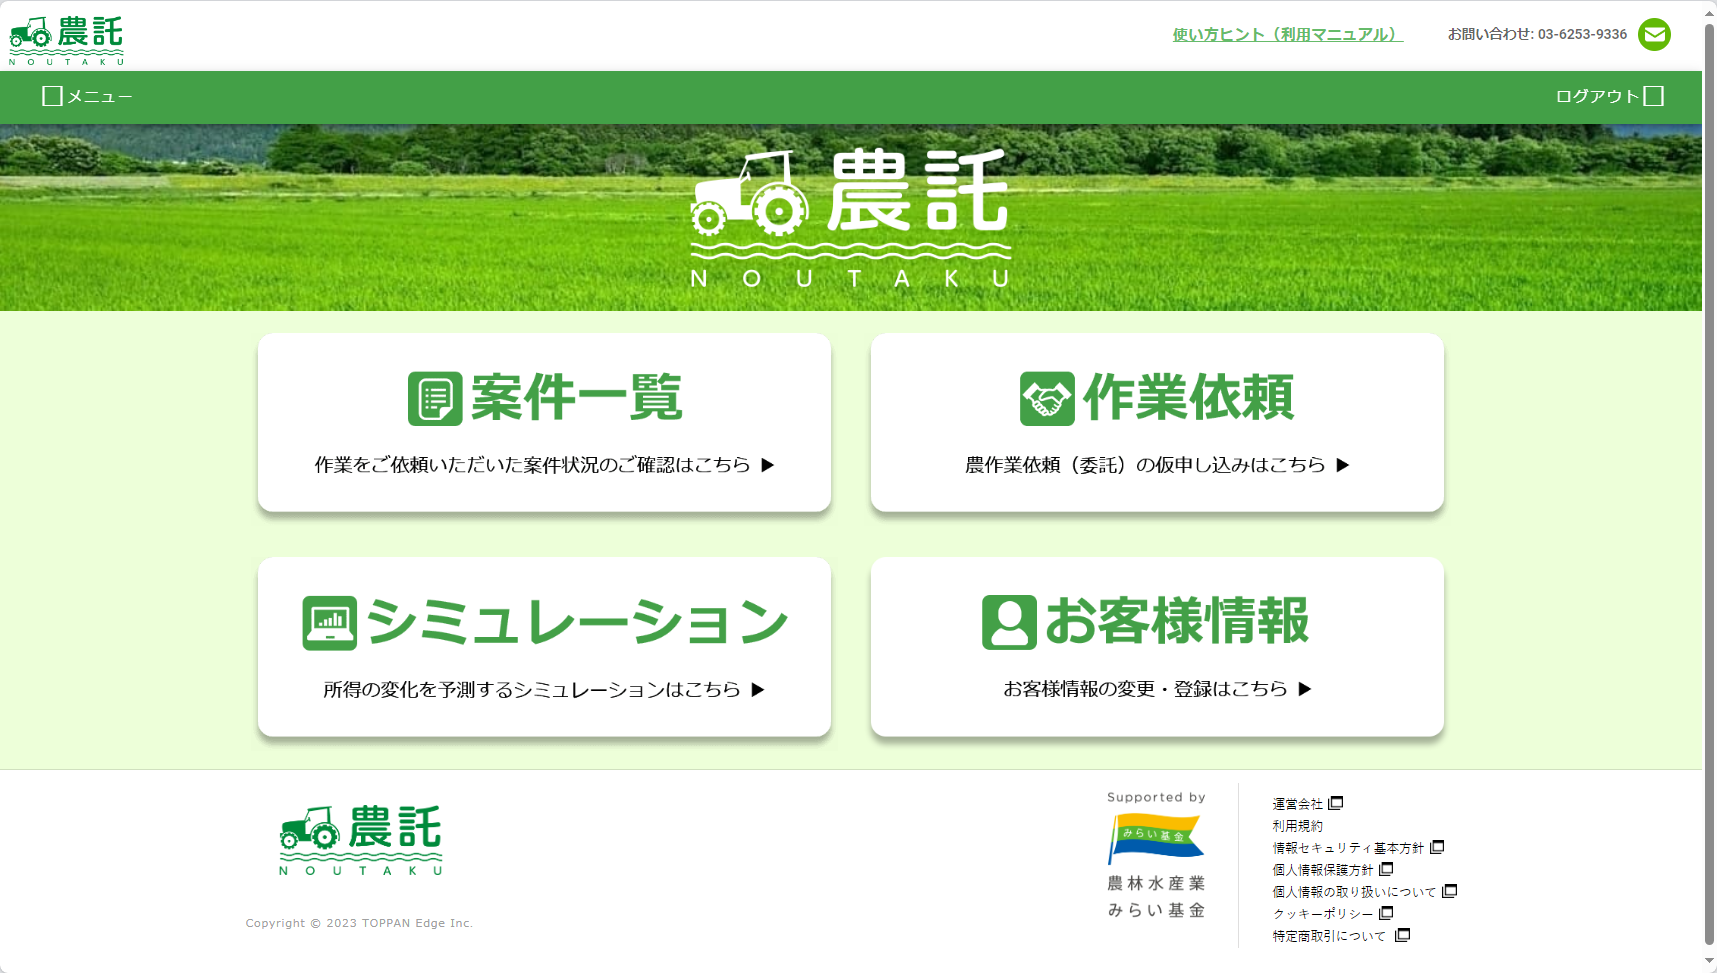Expand the 作業依頼 section via its arrow
The height and width of the screenshot is (973, 1717).
[1344, 464]
